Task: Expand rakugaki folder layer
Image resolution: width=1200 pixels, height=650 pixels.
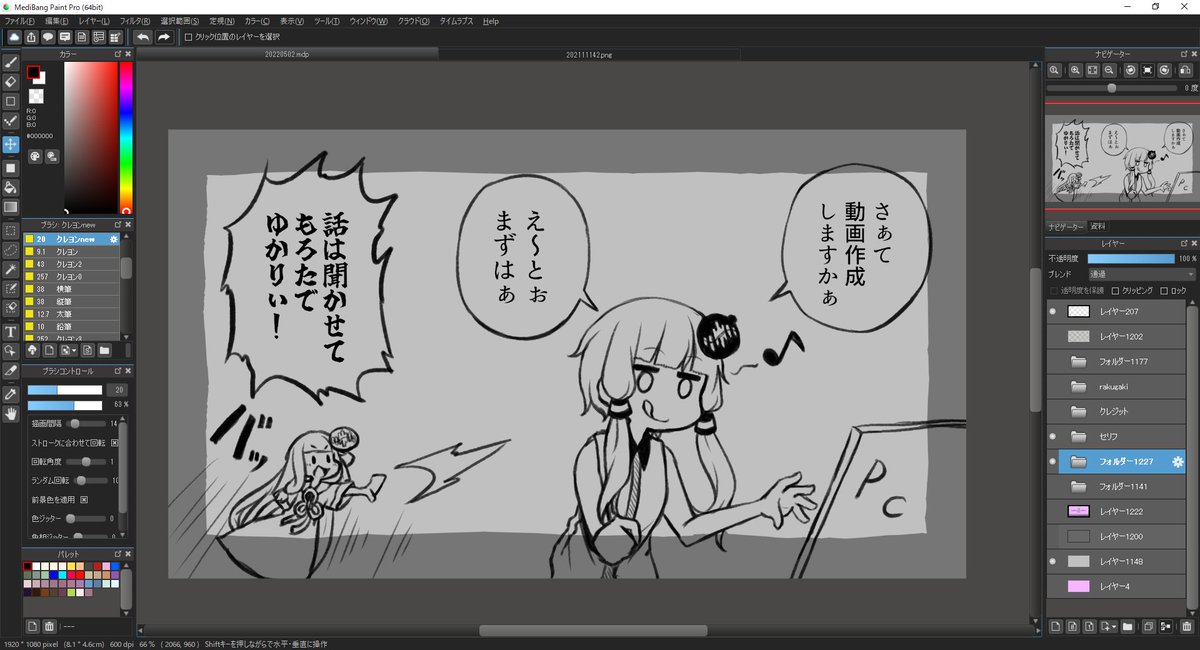Action: (x=1078, y=387)
